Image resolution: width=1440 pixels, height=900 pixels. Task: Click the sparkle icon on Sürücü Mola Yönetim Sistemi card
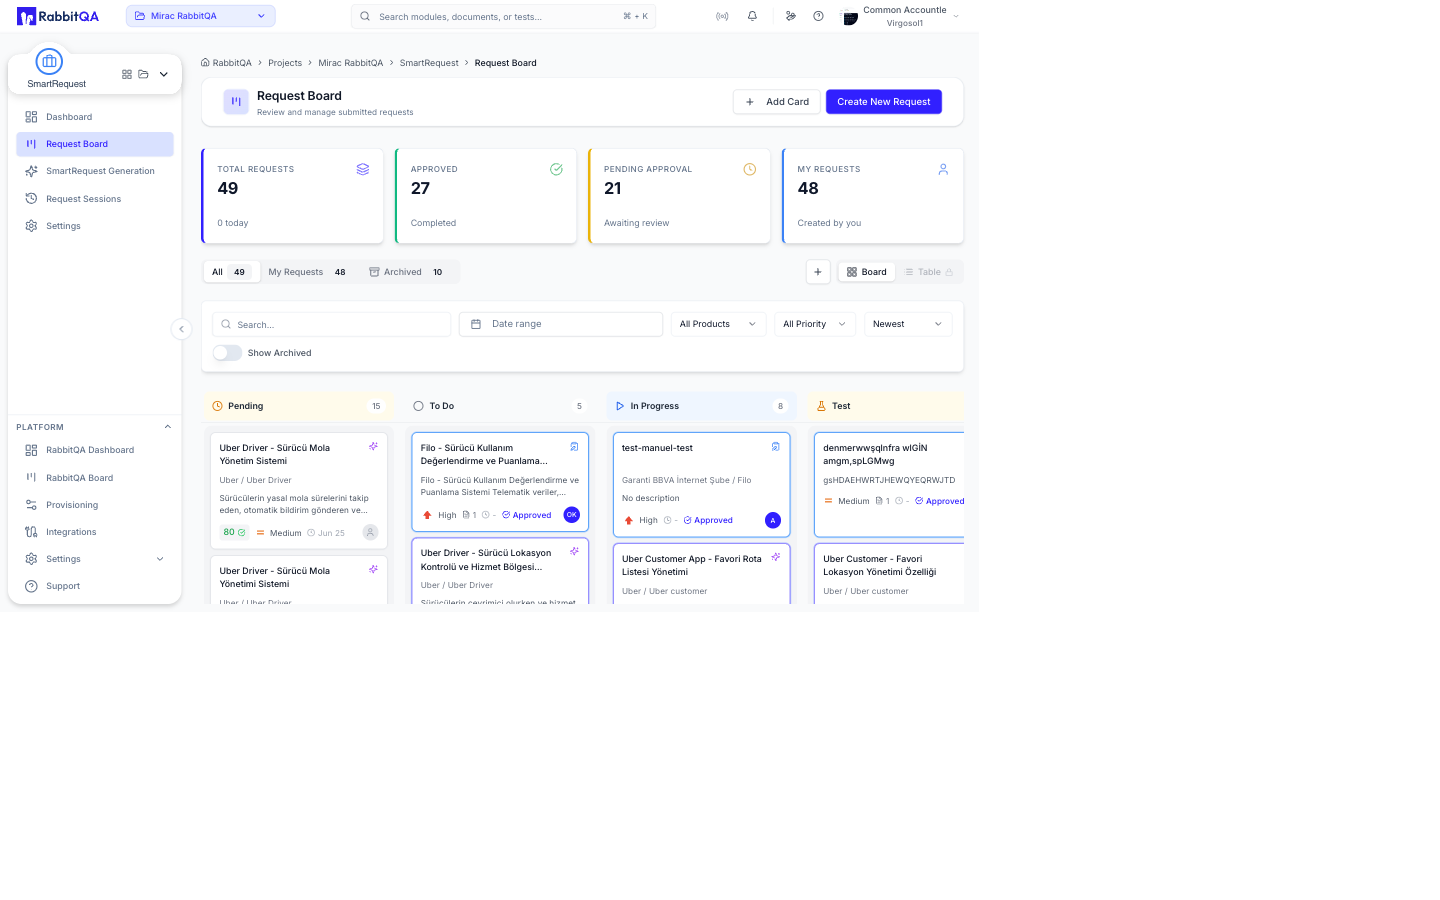point(373,447)
